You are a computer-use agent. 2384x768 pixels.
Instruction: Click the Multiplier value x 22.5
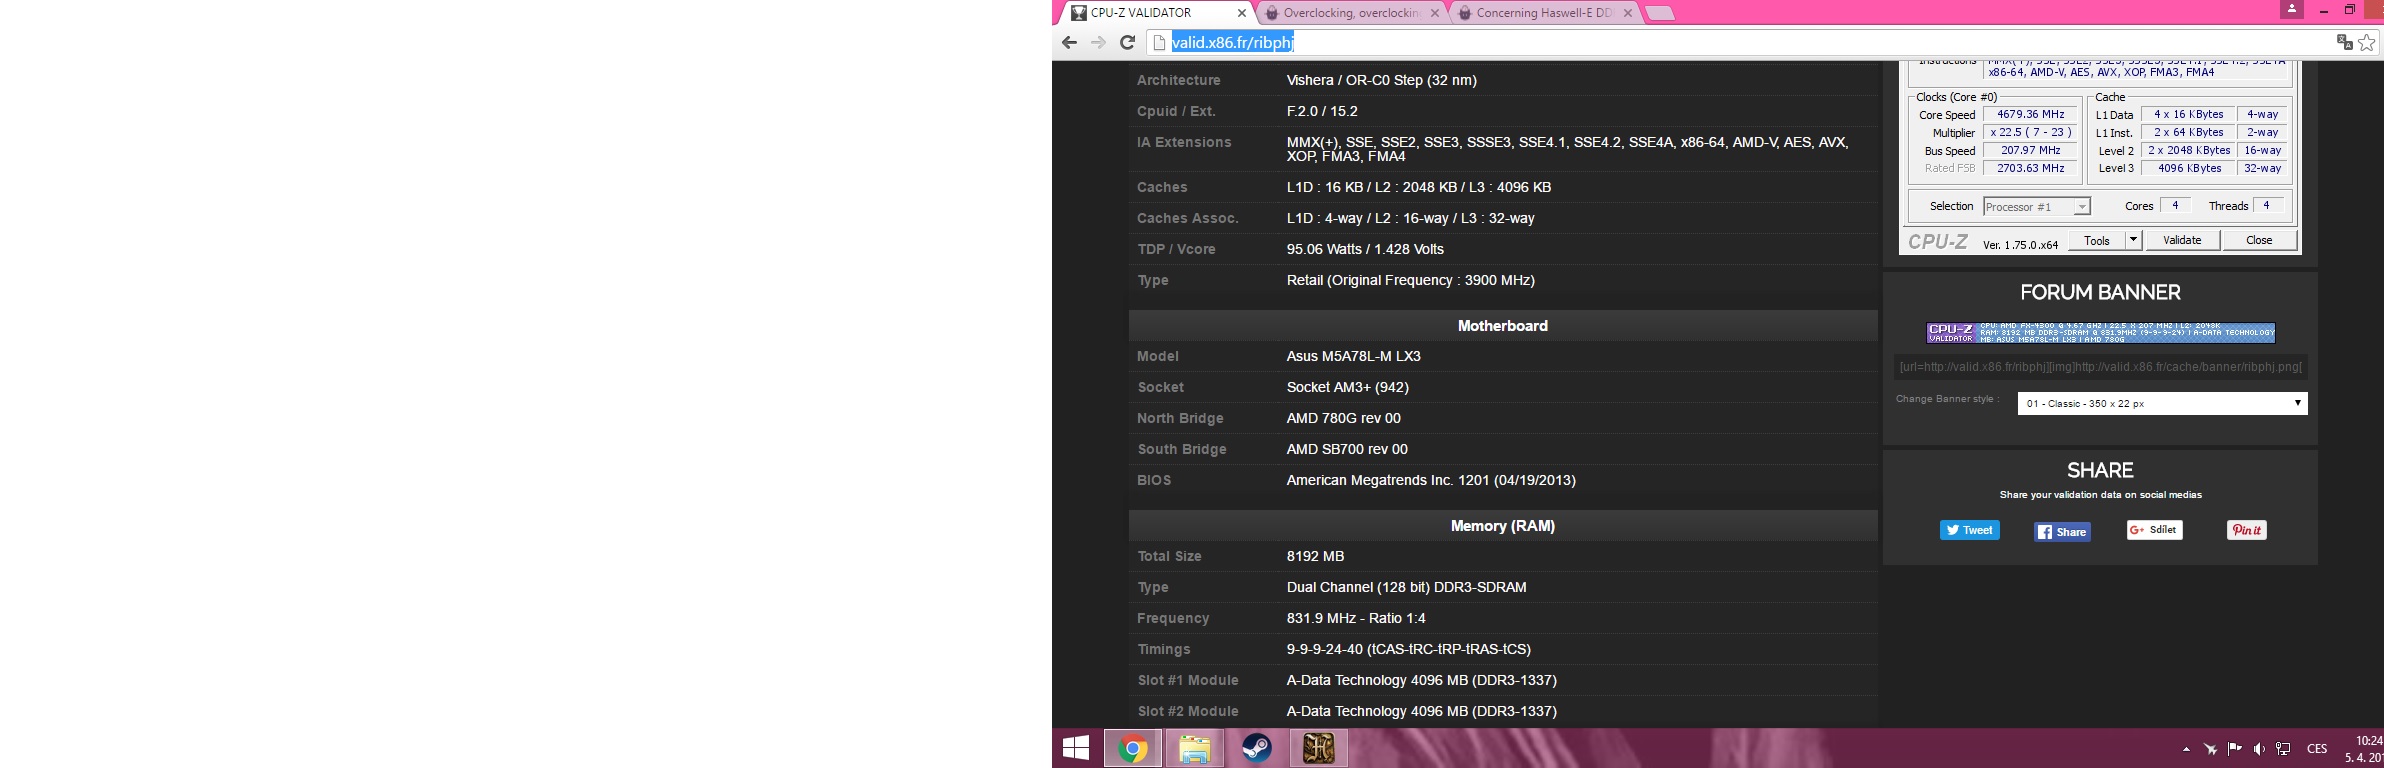click(2030, 133)
